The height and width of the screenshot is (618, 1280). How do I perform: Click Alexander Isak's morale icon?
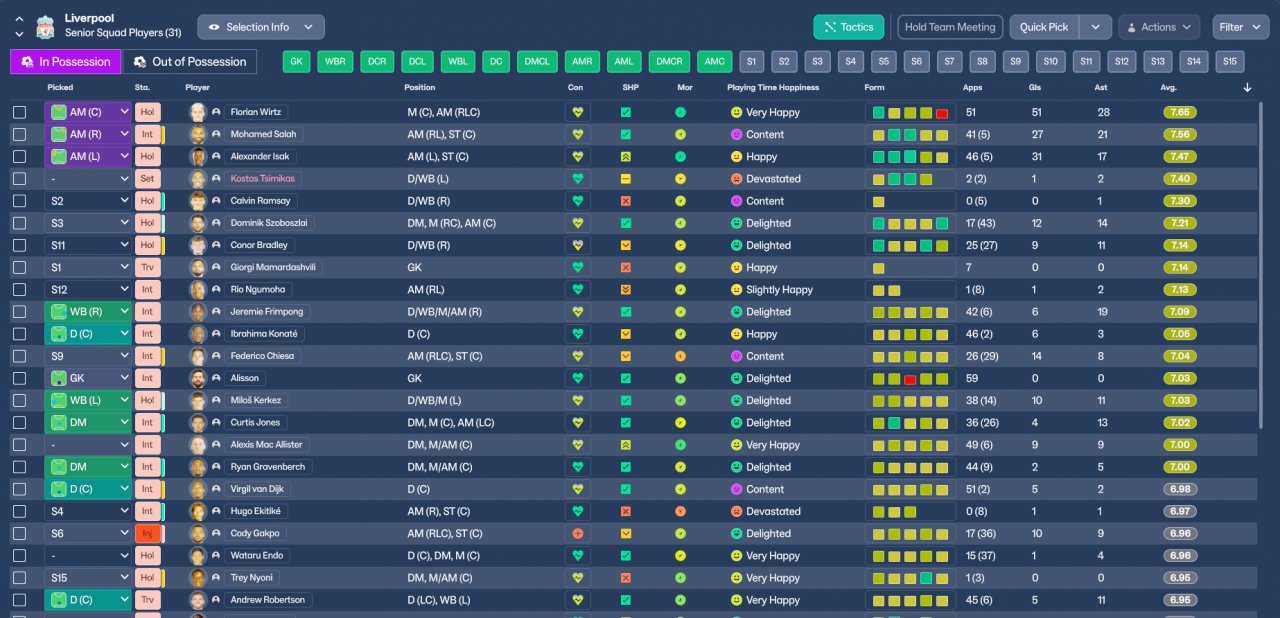tap(680, 157)
